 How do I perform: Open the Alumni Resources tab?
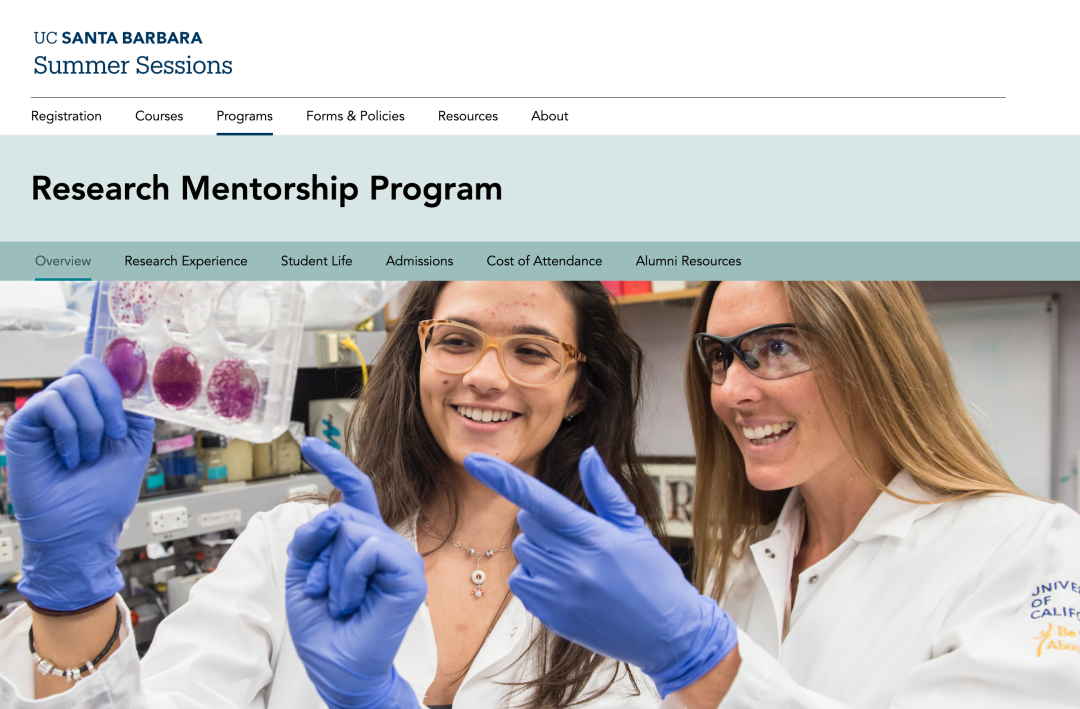pos(688,261)
